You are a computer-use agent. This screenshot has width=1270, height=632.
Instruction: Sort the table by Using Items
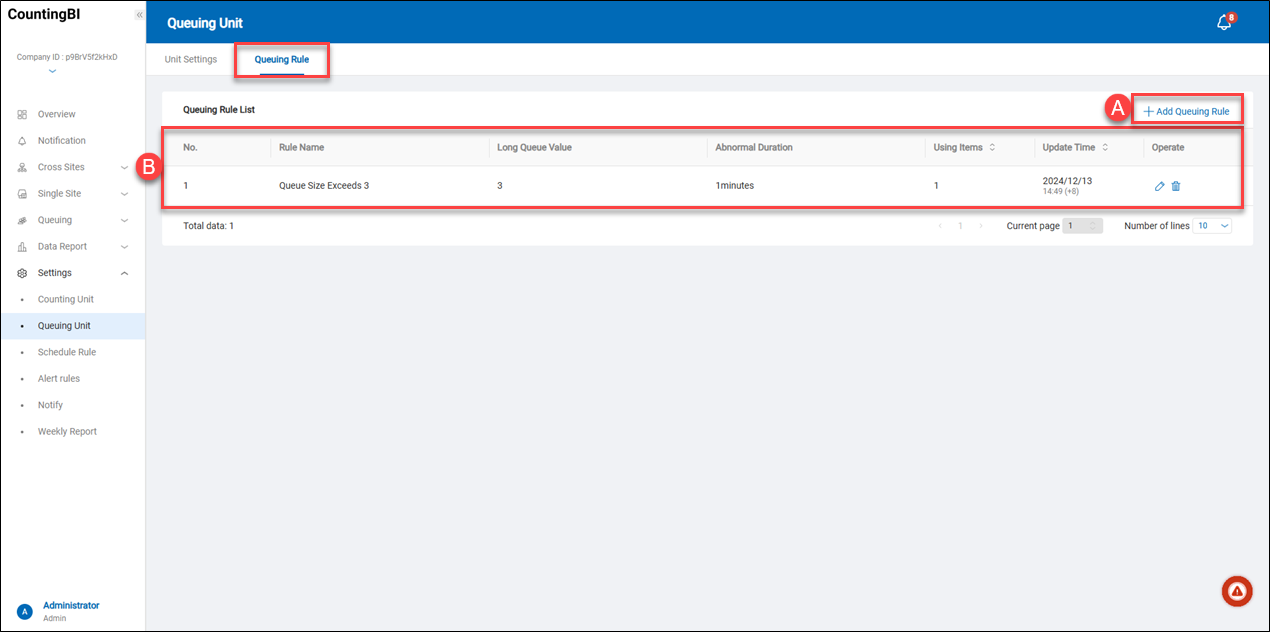(x=992, y=148)
